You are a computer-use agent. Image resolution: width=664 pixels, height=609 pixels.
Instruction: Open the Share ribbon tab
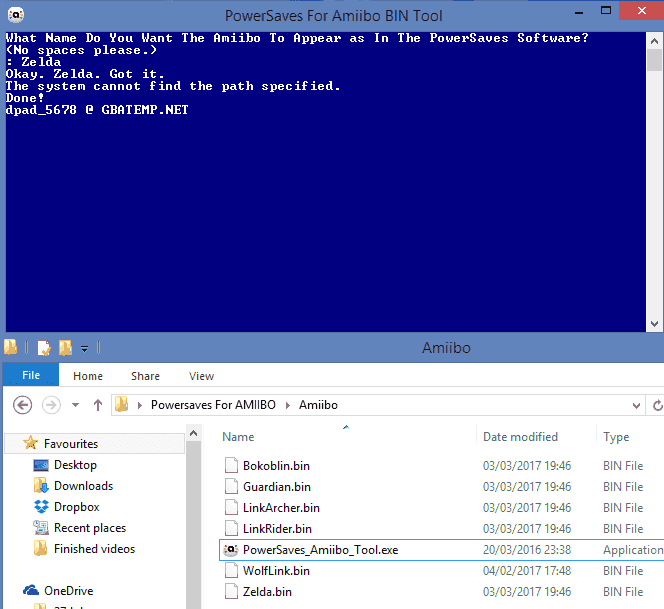pyautogui.click(x=145, y=376)
